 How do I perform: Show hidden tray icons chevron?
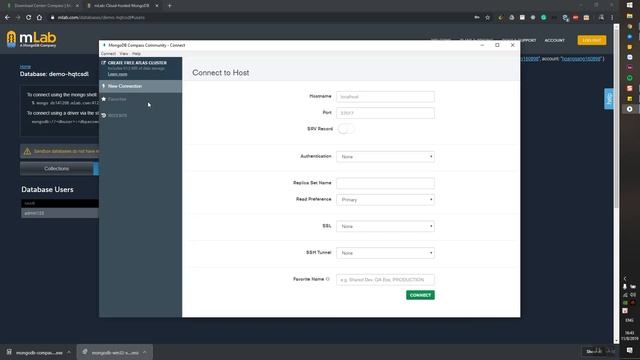click(625, 278)
